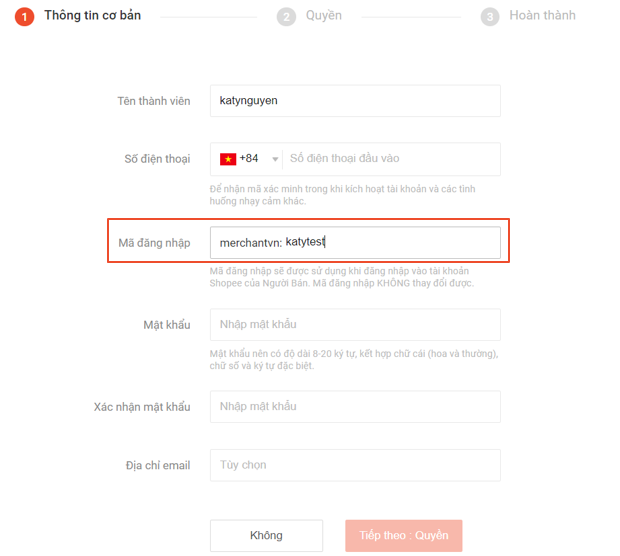Go to the Hoàn thành step label
This screenshot has height=556, width=620.
542,15
